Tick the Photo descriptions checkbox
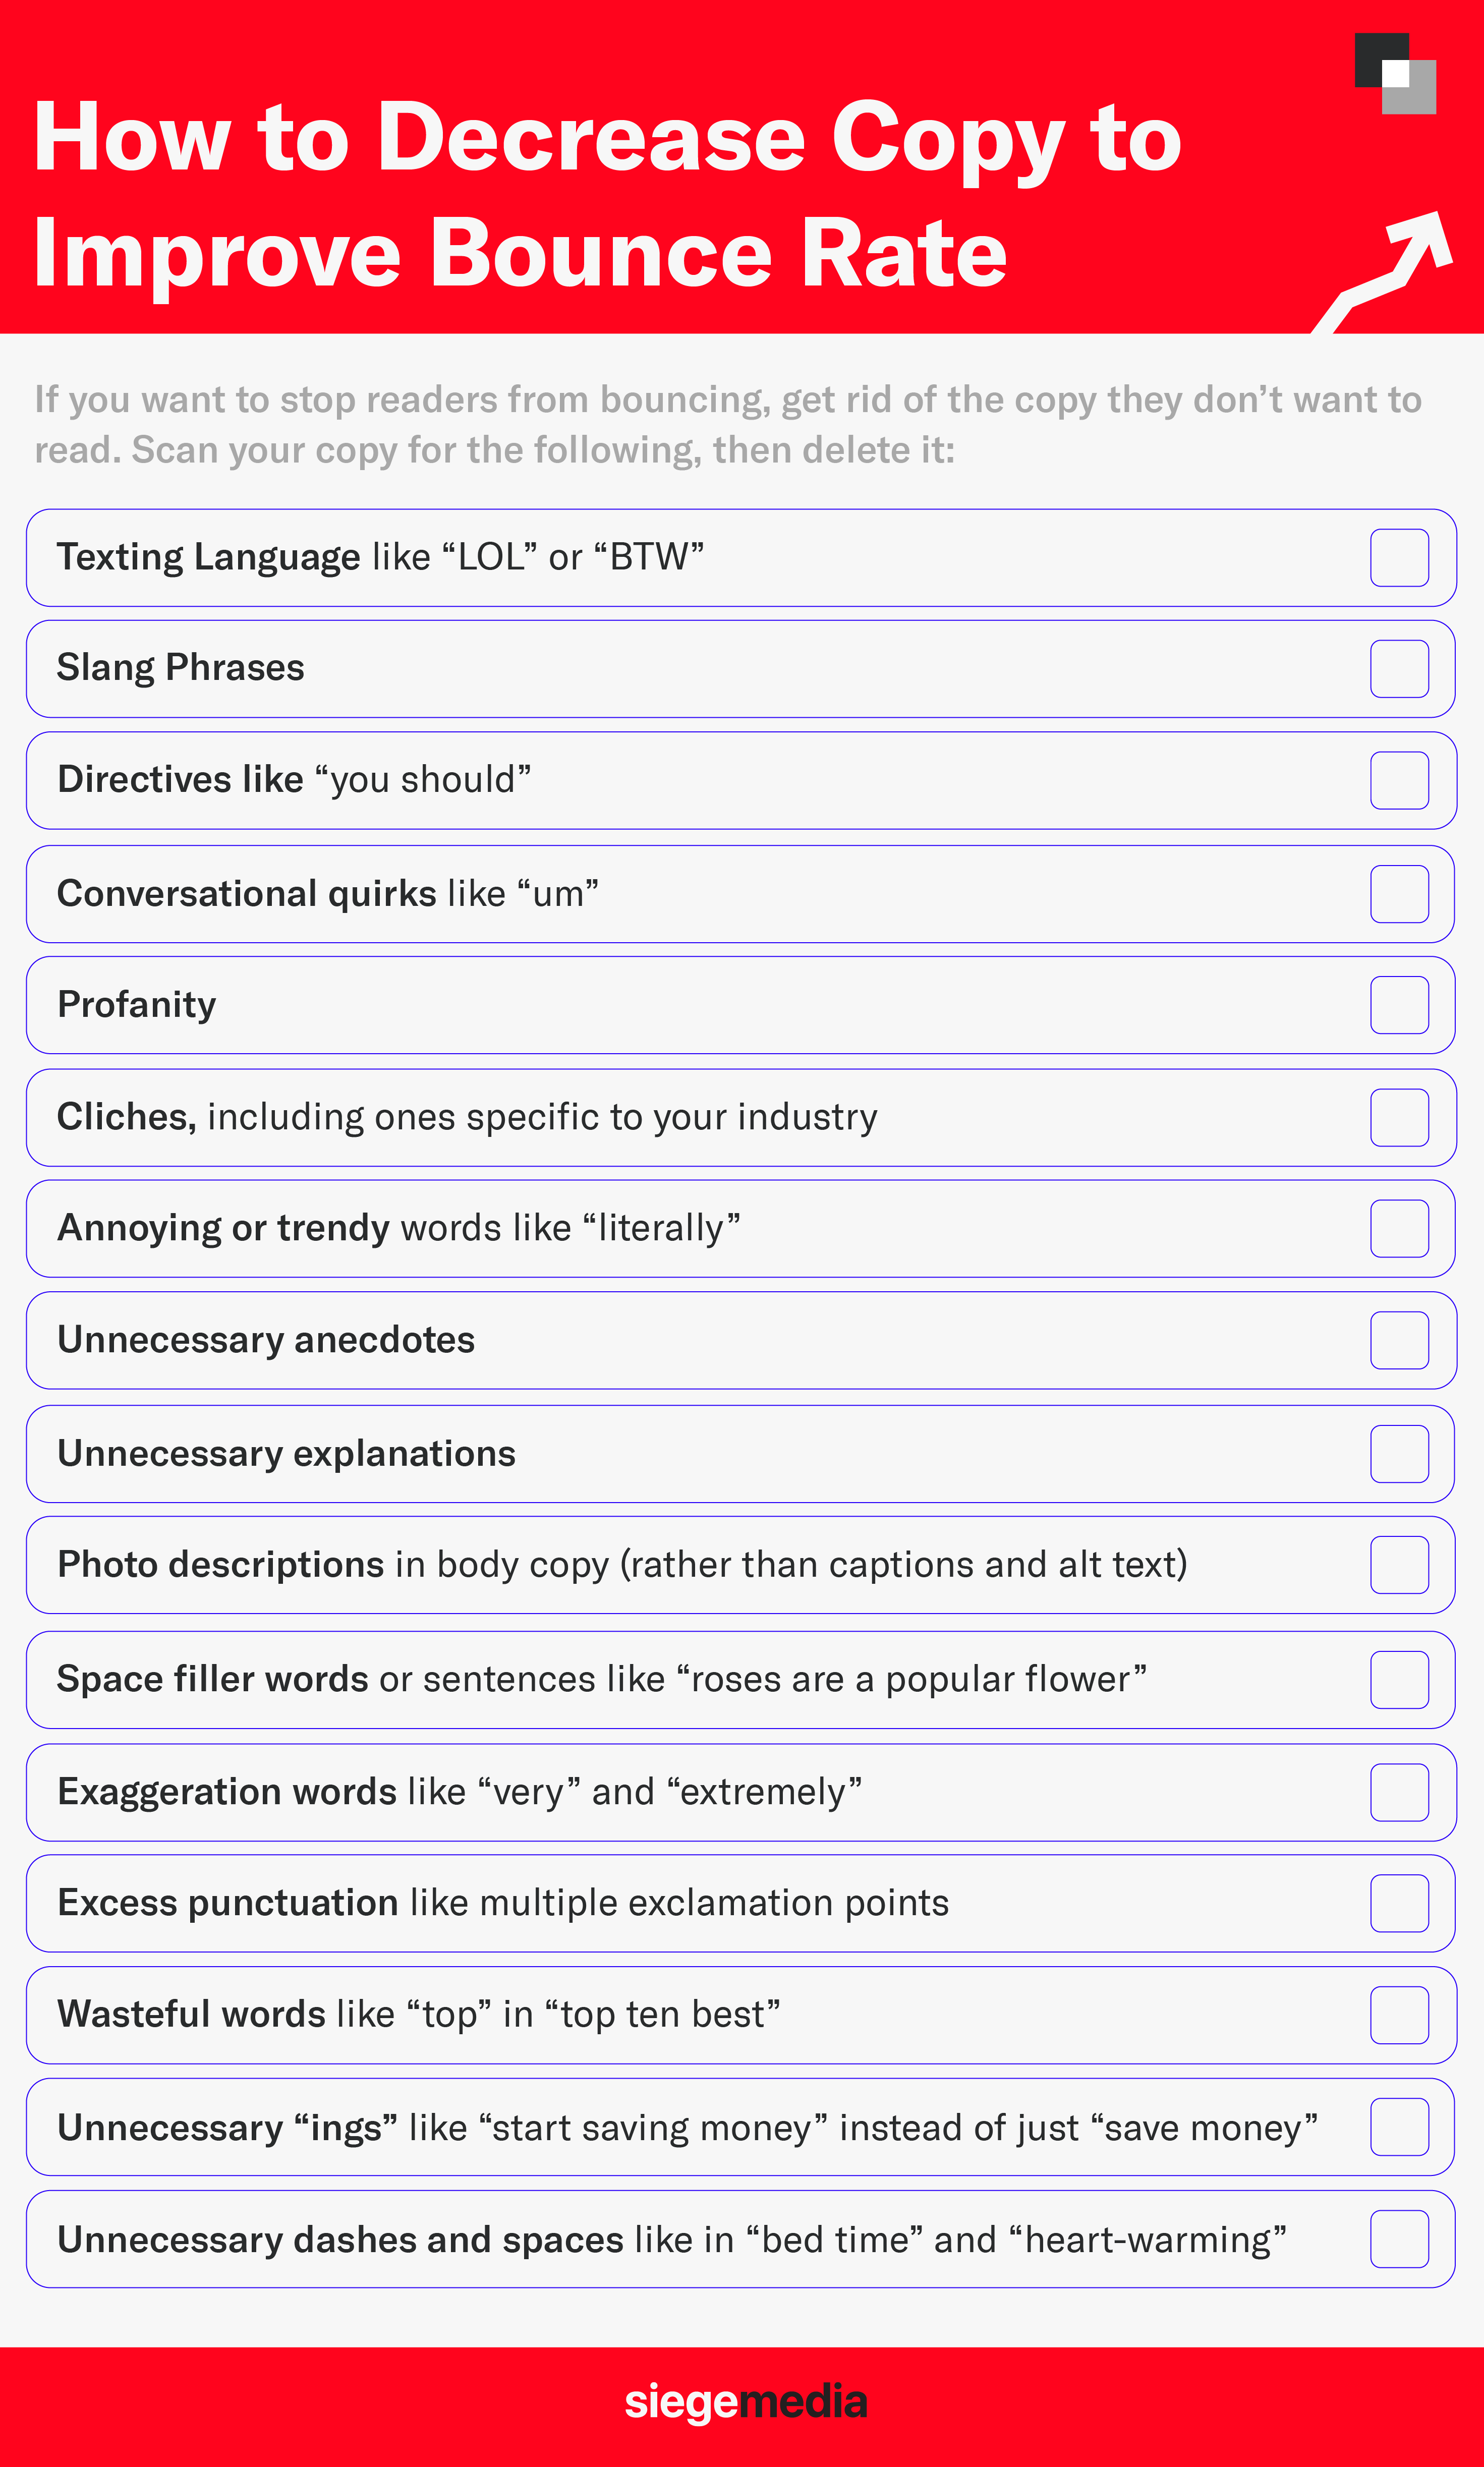This screenshot has width=1484, height=2467. click(1399, 1564)
